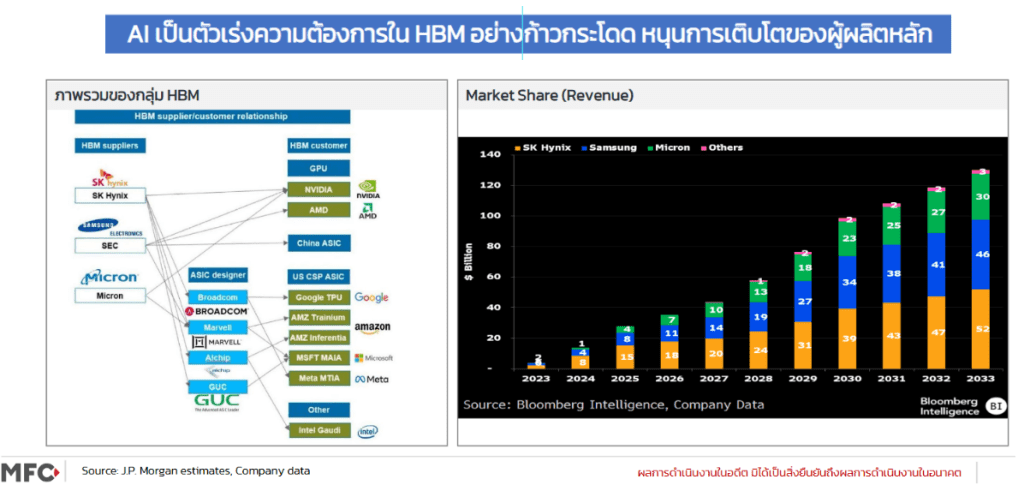This screenshot has height=485, width=1024.
Task: Click the Micron green legend entry
Action: (668, 147)
